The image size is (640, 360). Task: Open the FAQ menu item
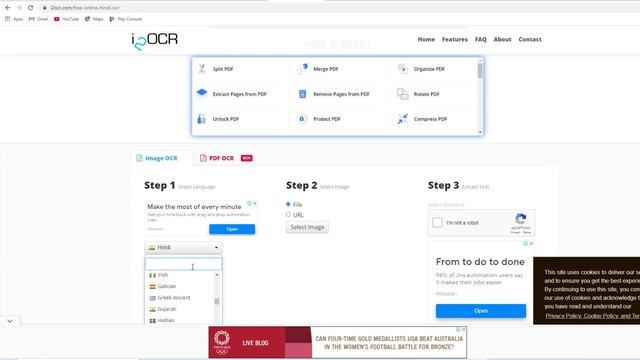click(480, 39)
